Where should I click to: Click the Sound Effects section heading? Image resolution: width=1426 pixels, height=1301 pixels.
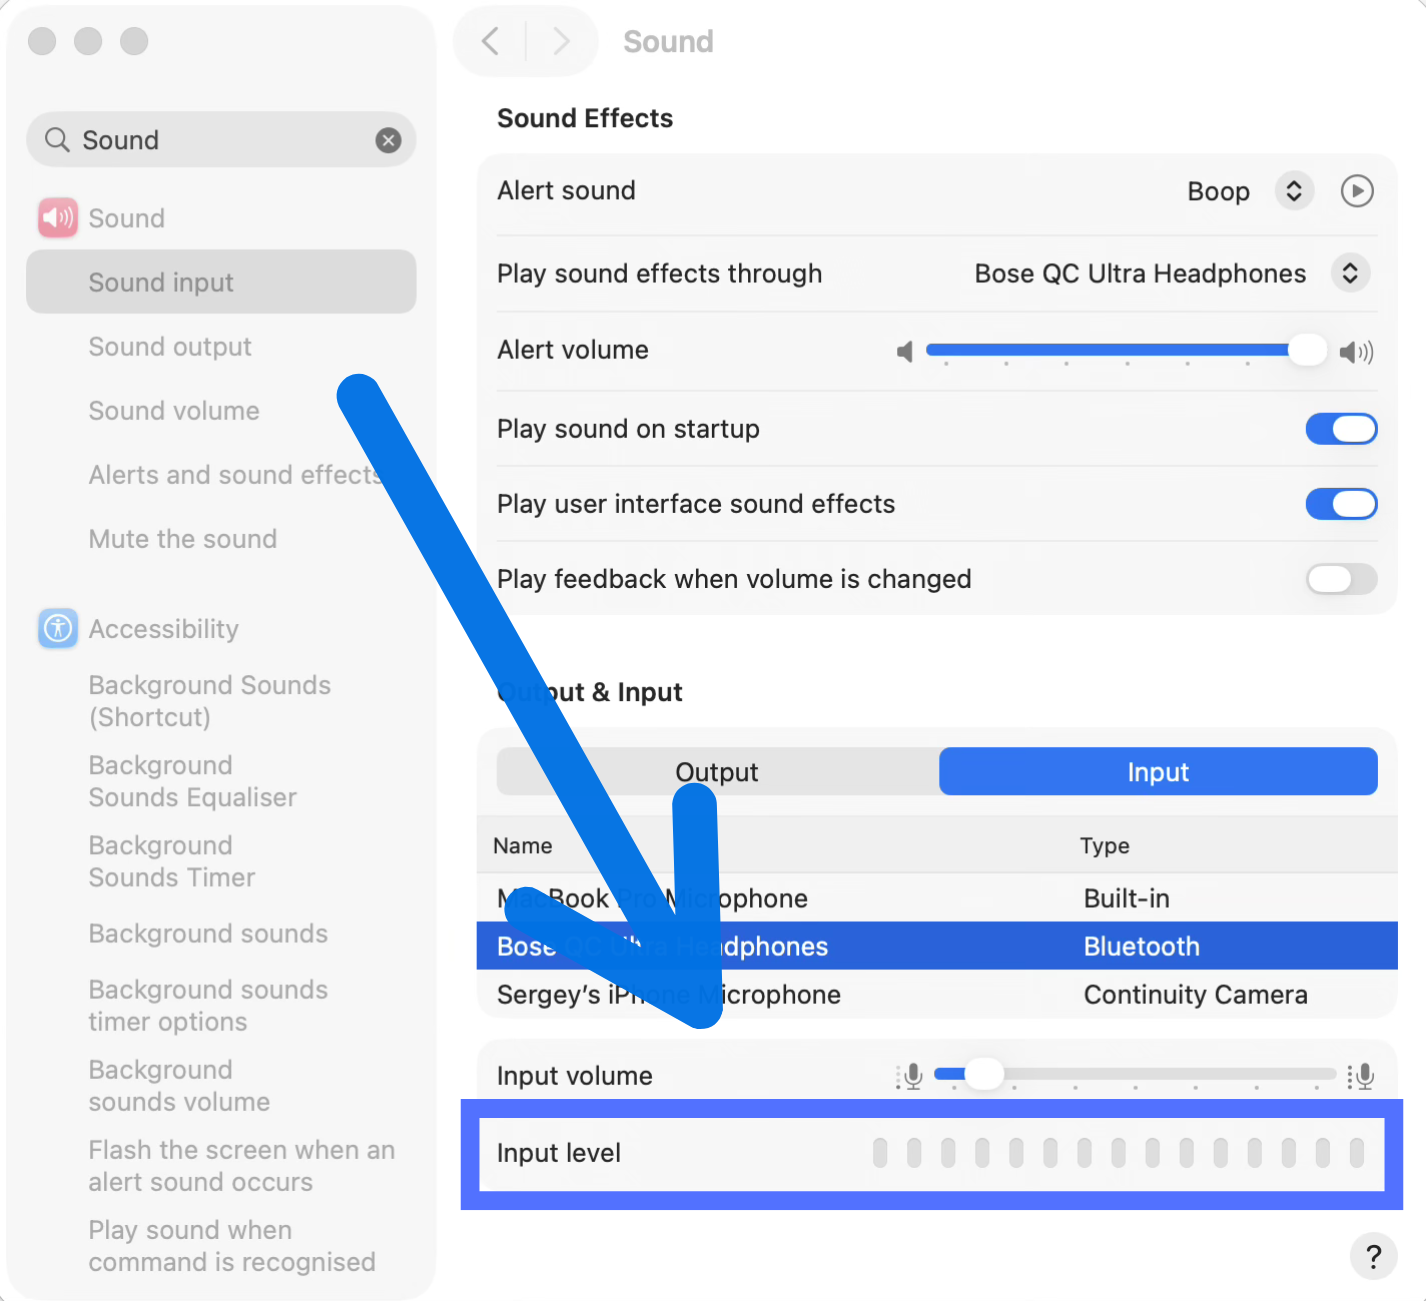[x=585, y=118]
